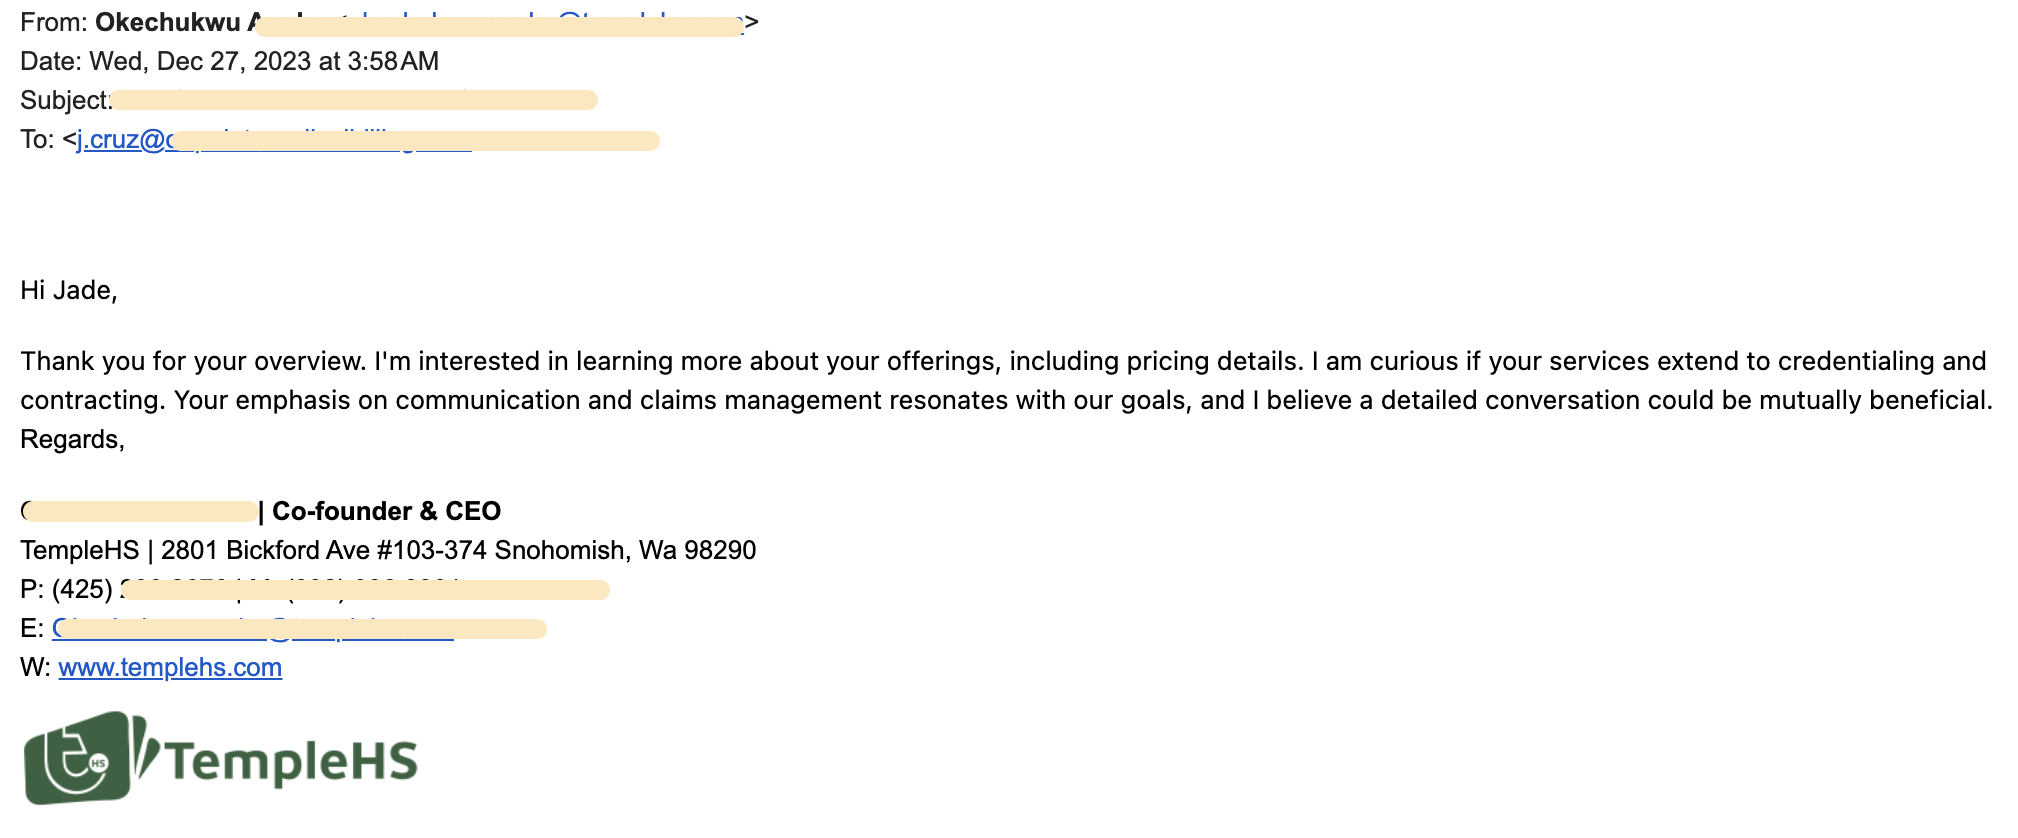Click the 'W:' label before website
This screenshot has height=838, width=2018.
pyautogui.click(x=35, y=667)
